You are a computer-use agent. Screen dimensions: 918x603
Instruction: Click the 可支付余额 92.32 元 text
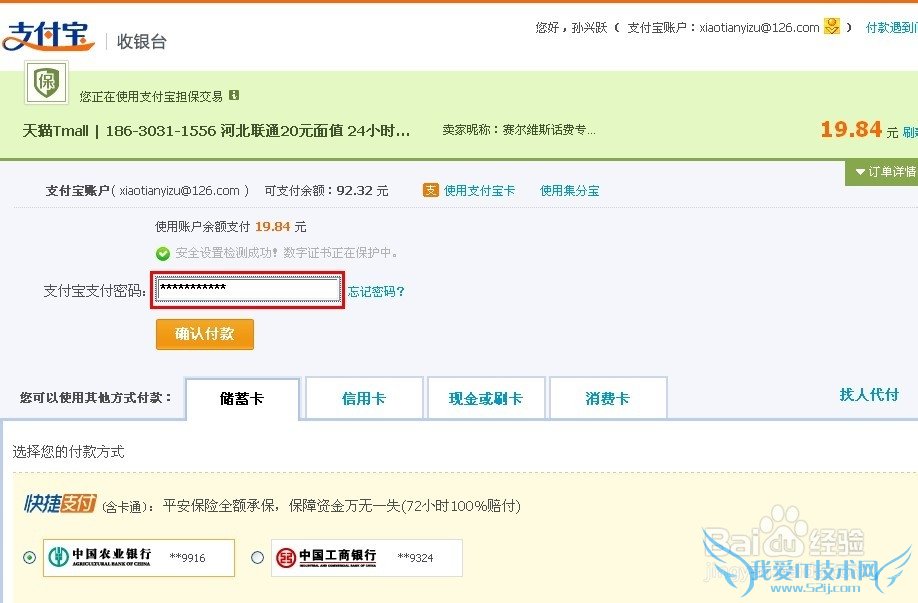[326, 190]
